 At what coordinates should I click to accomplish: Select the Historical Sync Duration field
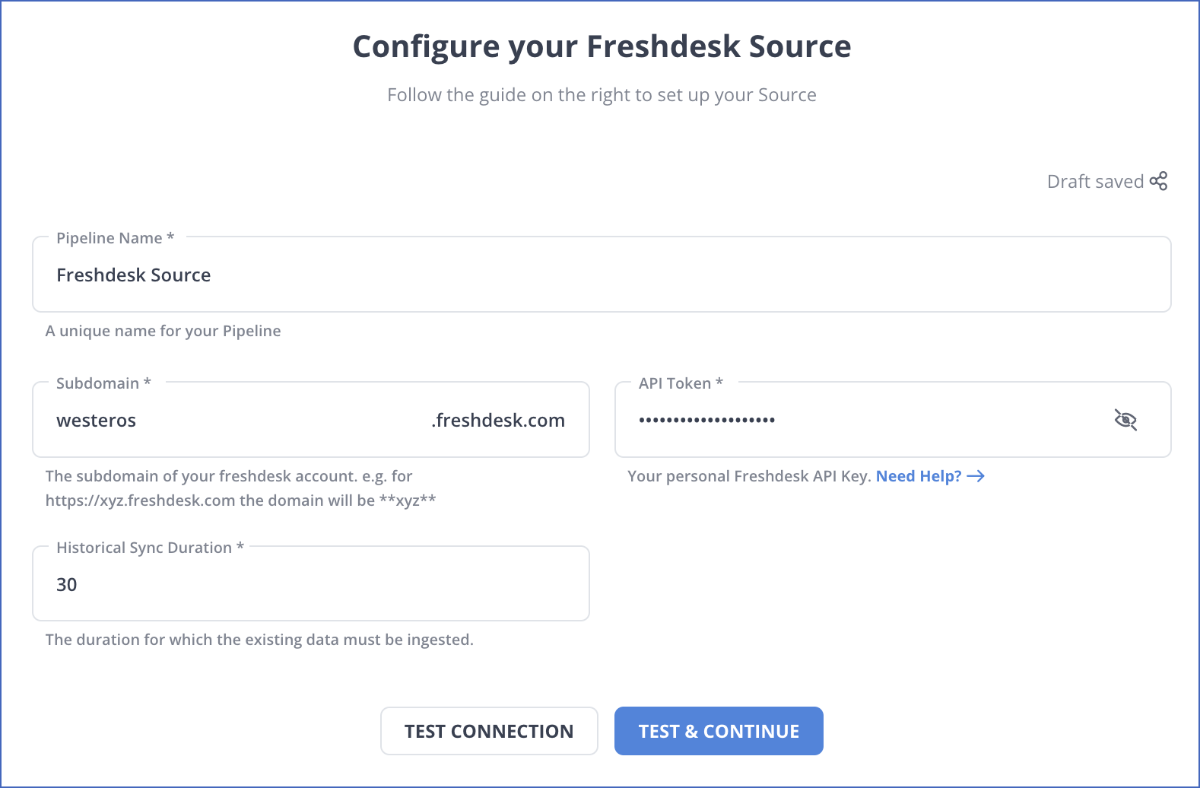pyautogui.click(x=311, y=584)
